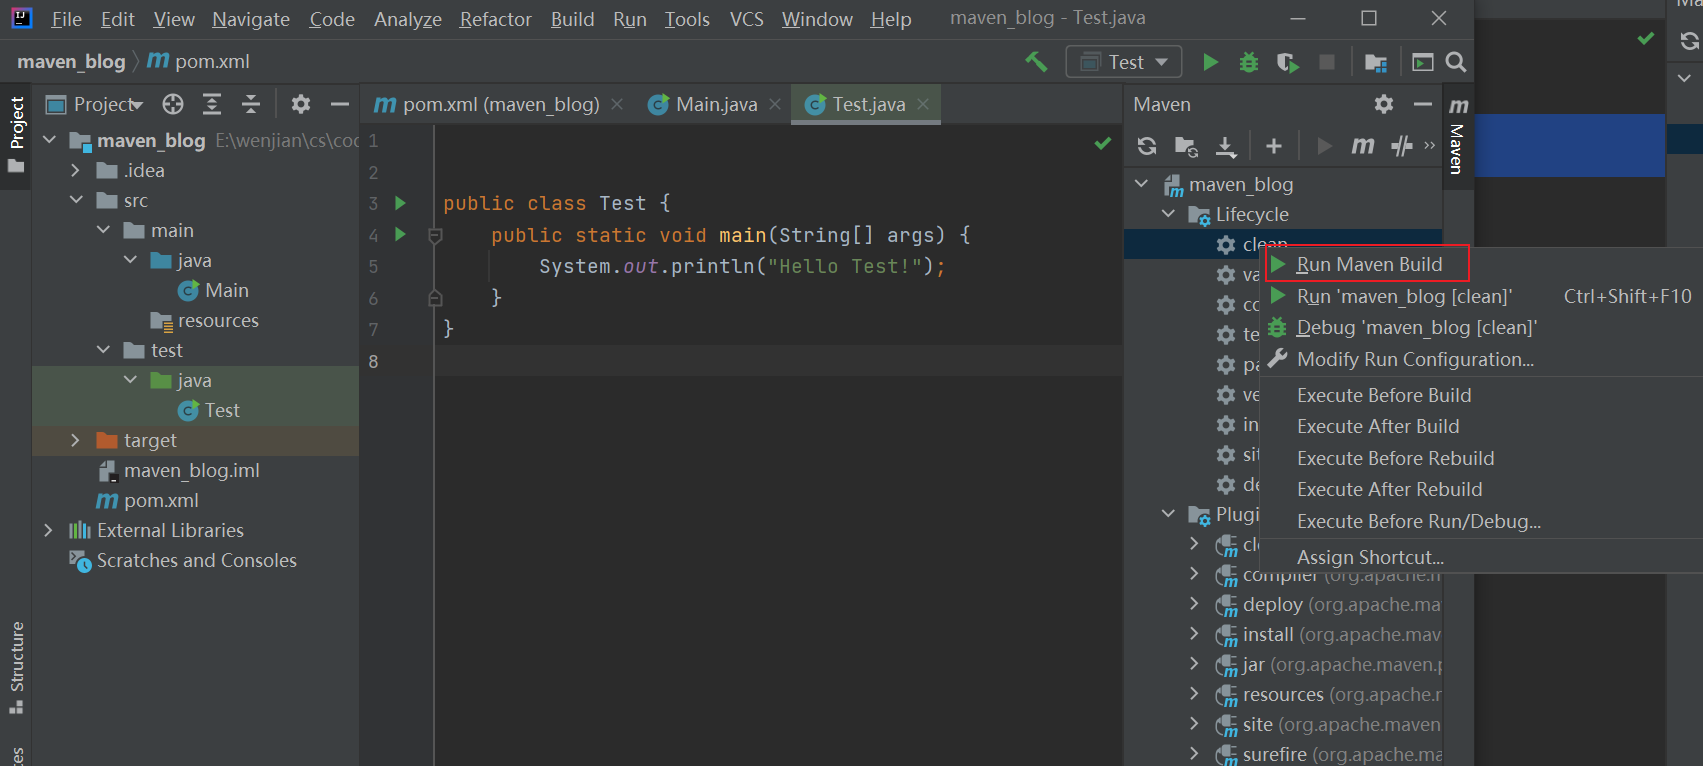Image resolution: width=1703 pixels, height=766 pixels.
Task: Click Download Sources icon in the Maven toolbar
Action: (x=1225, y=146)
